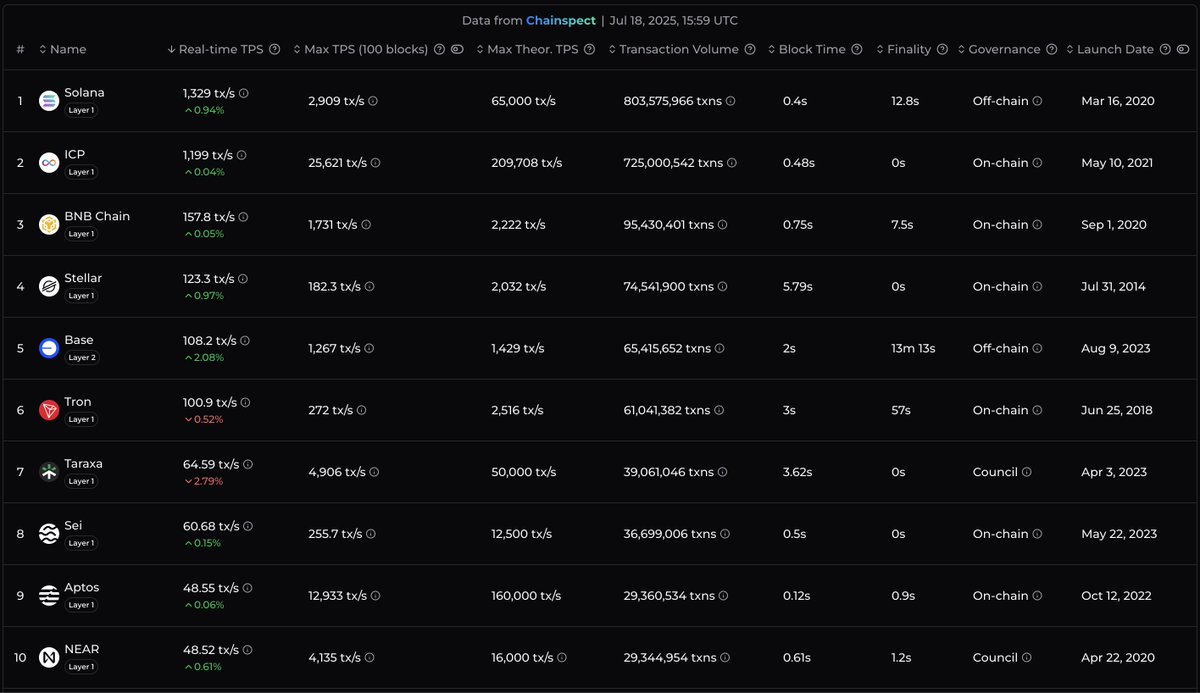Click the Aptos logo icon
The width and height of the screenshot is (1200, 693).
click(x=49, y=596)
